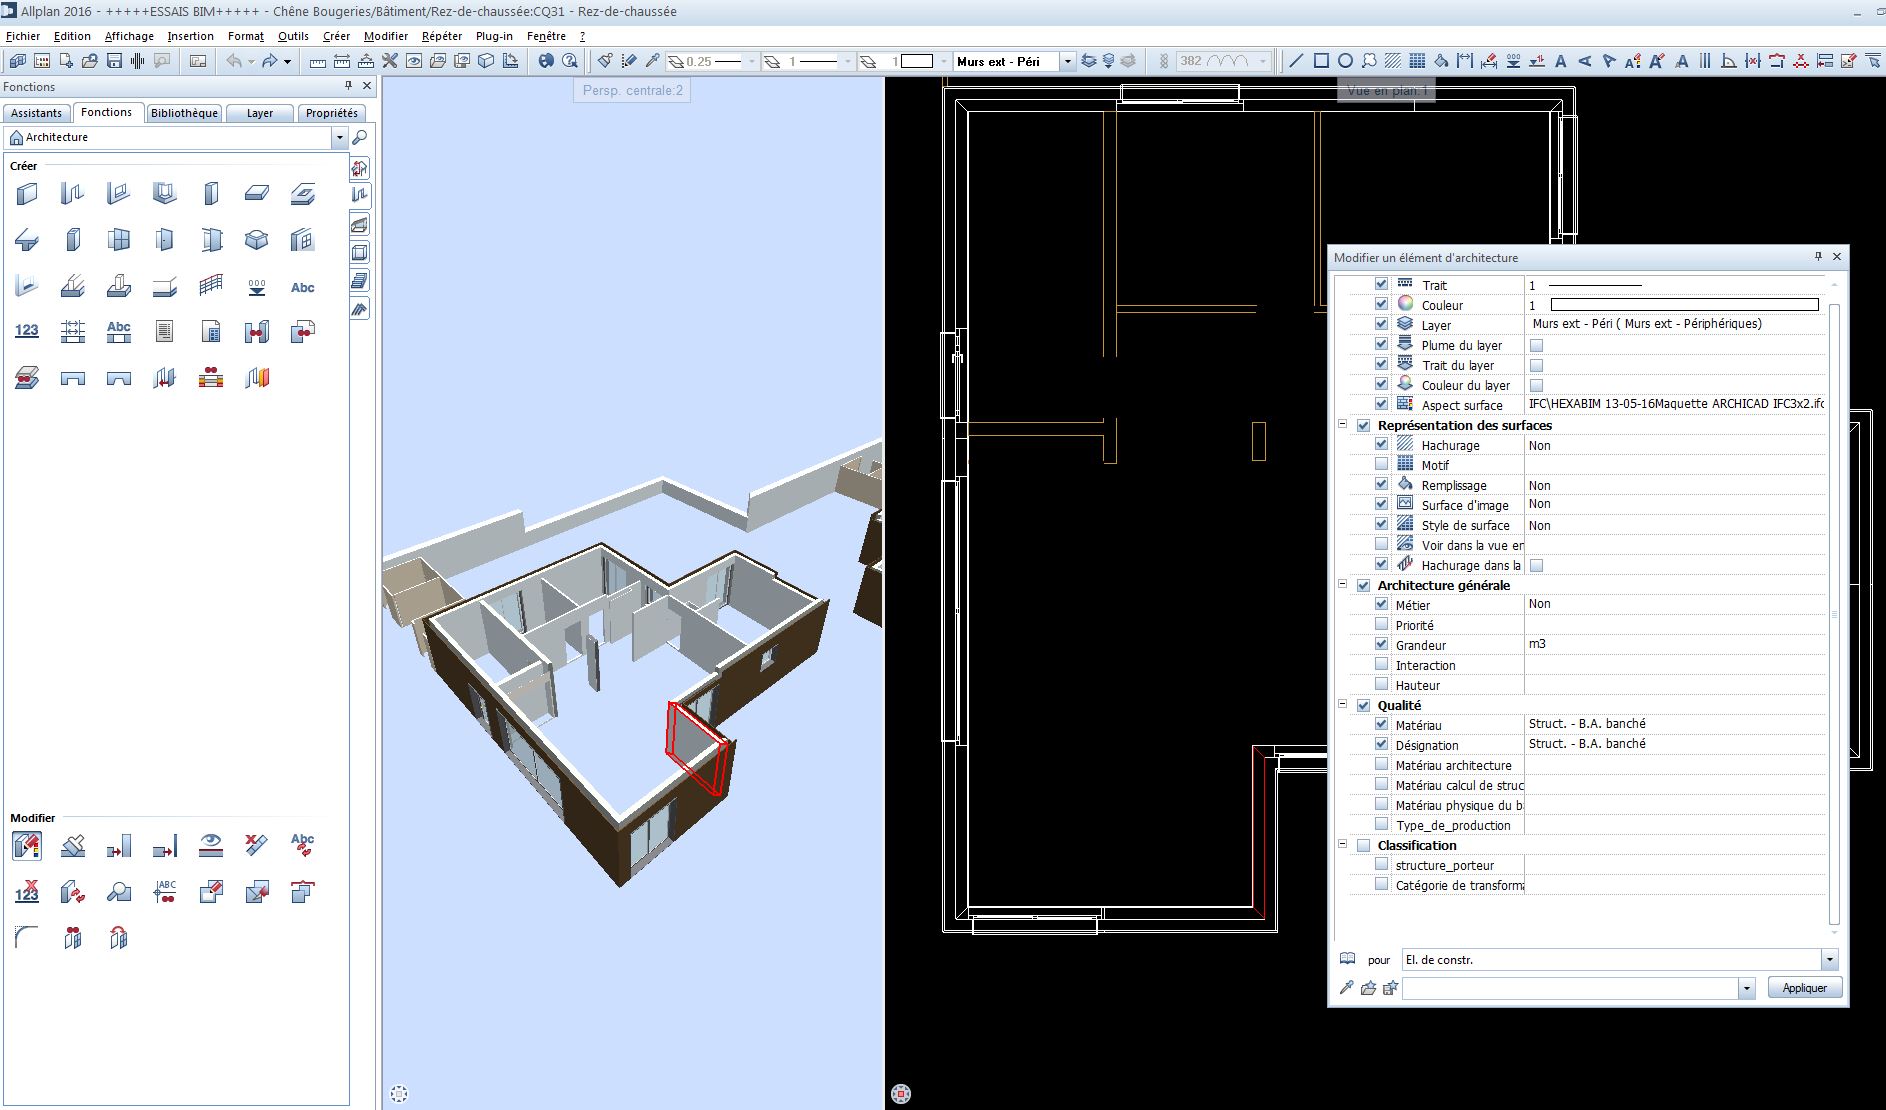Click the scissors icon in the toolbar
The height and width of the screenshot is (1110, 1886).
point(390,61)
